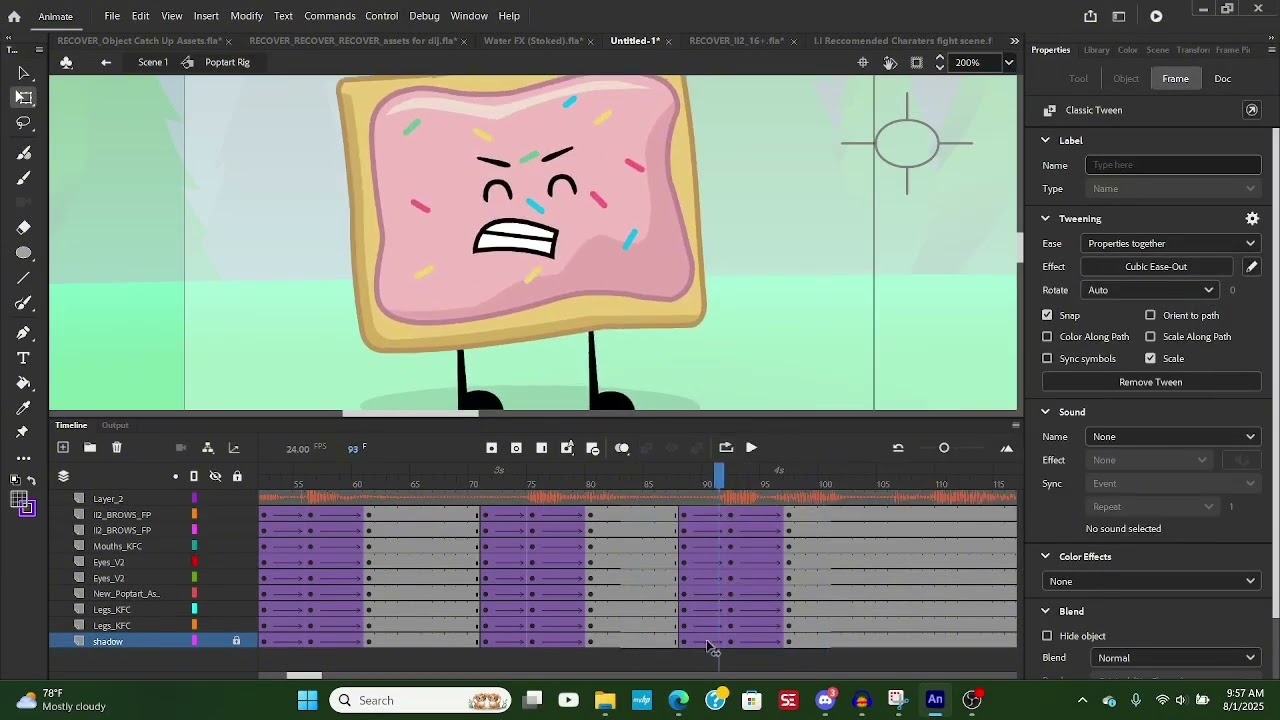Screen dimensions: 1280x720
Task: Insert keyframe in timeline toolbar
Action: (x=491, y=448)
